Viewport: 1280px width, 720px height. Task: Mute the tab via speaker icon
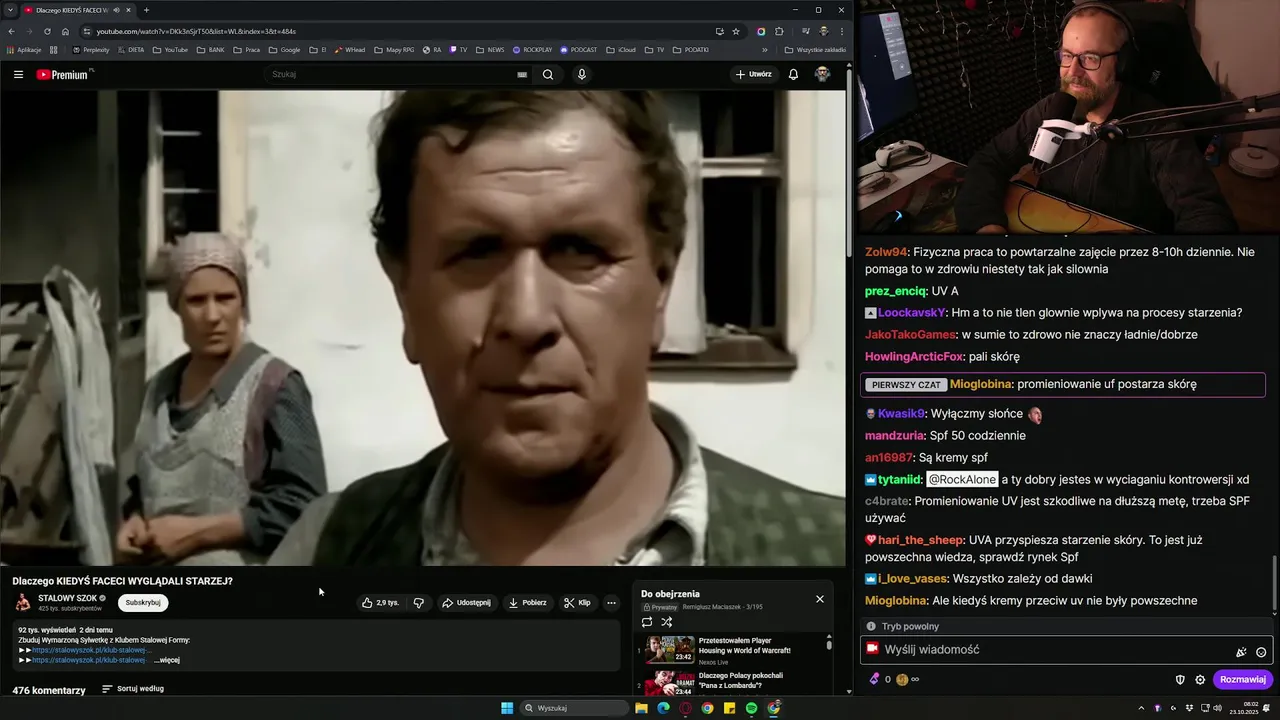pyautogui.click(x=117, y=10)
